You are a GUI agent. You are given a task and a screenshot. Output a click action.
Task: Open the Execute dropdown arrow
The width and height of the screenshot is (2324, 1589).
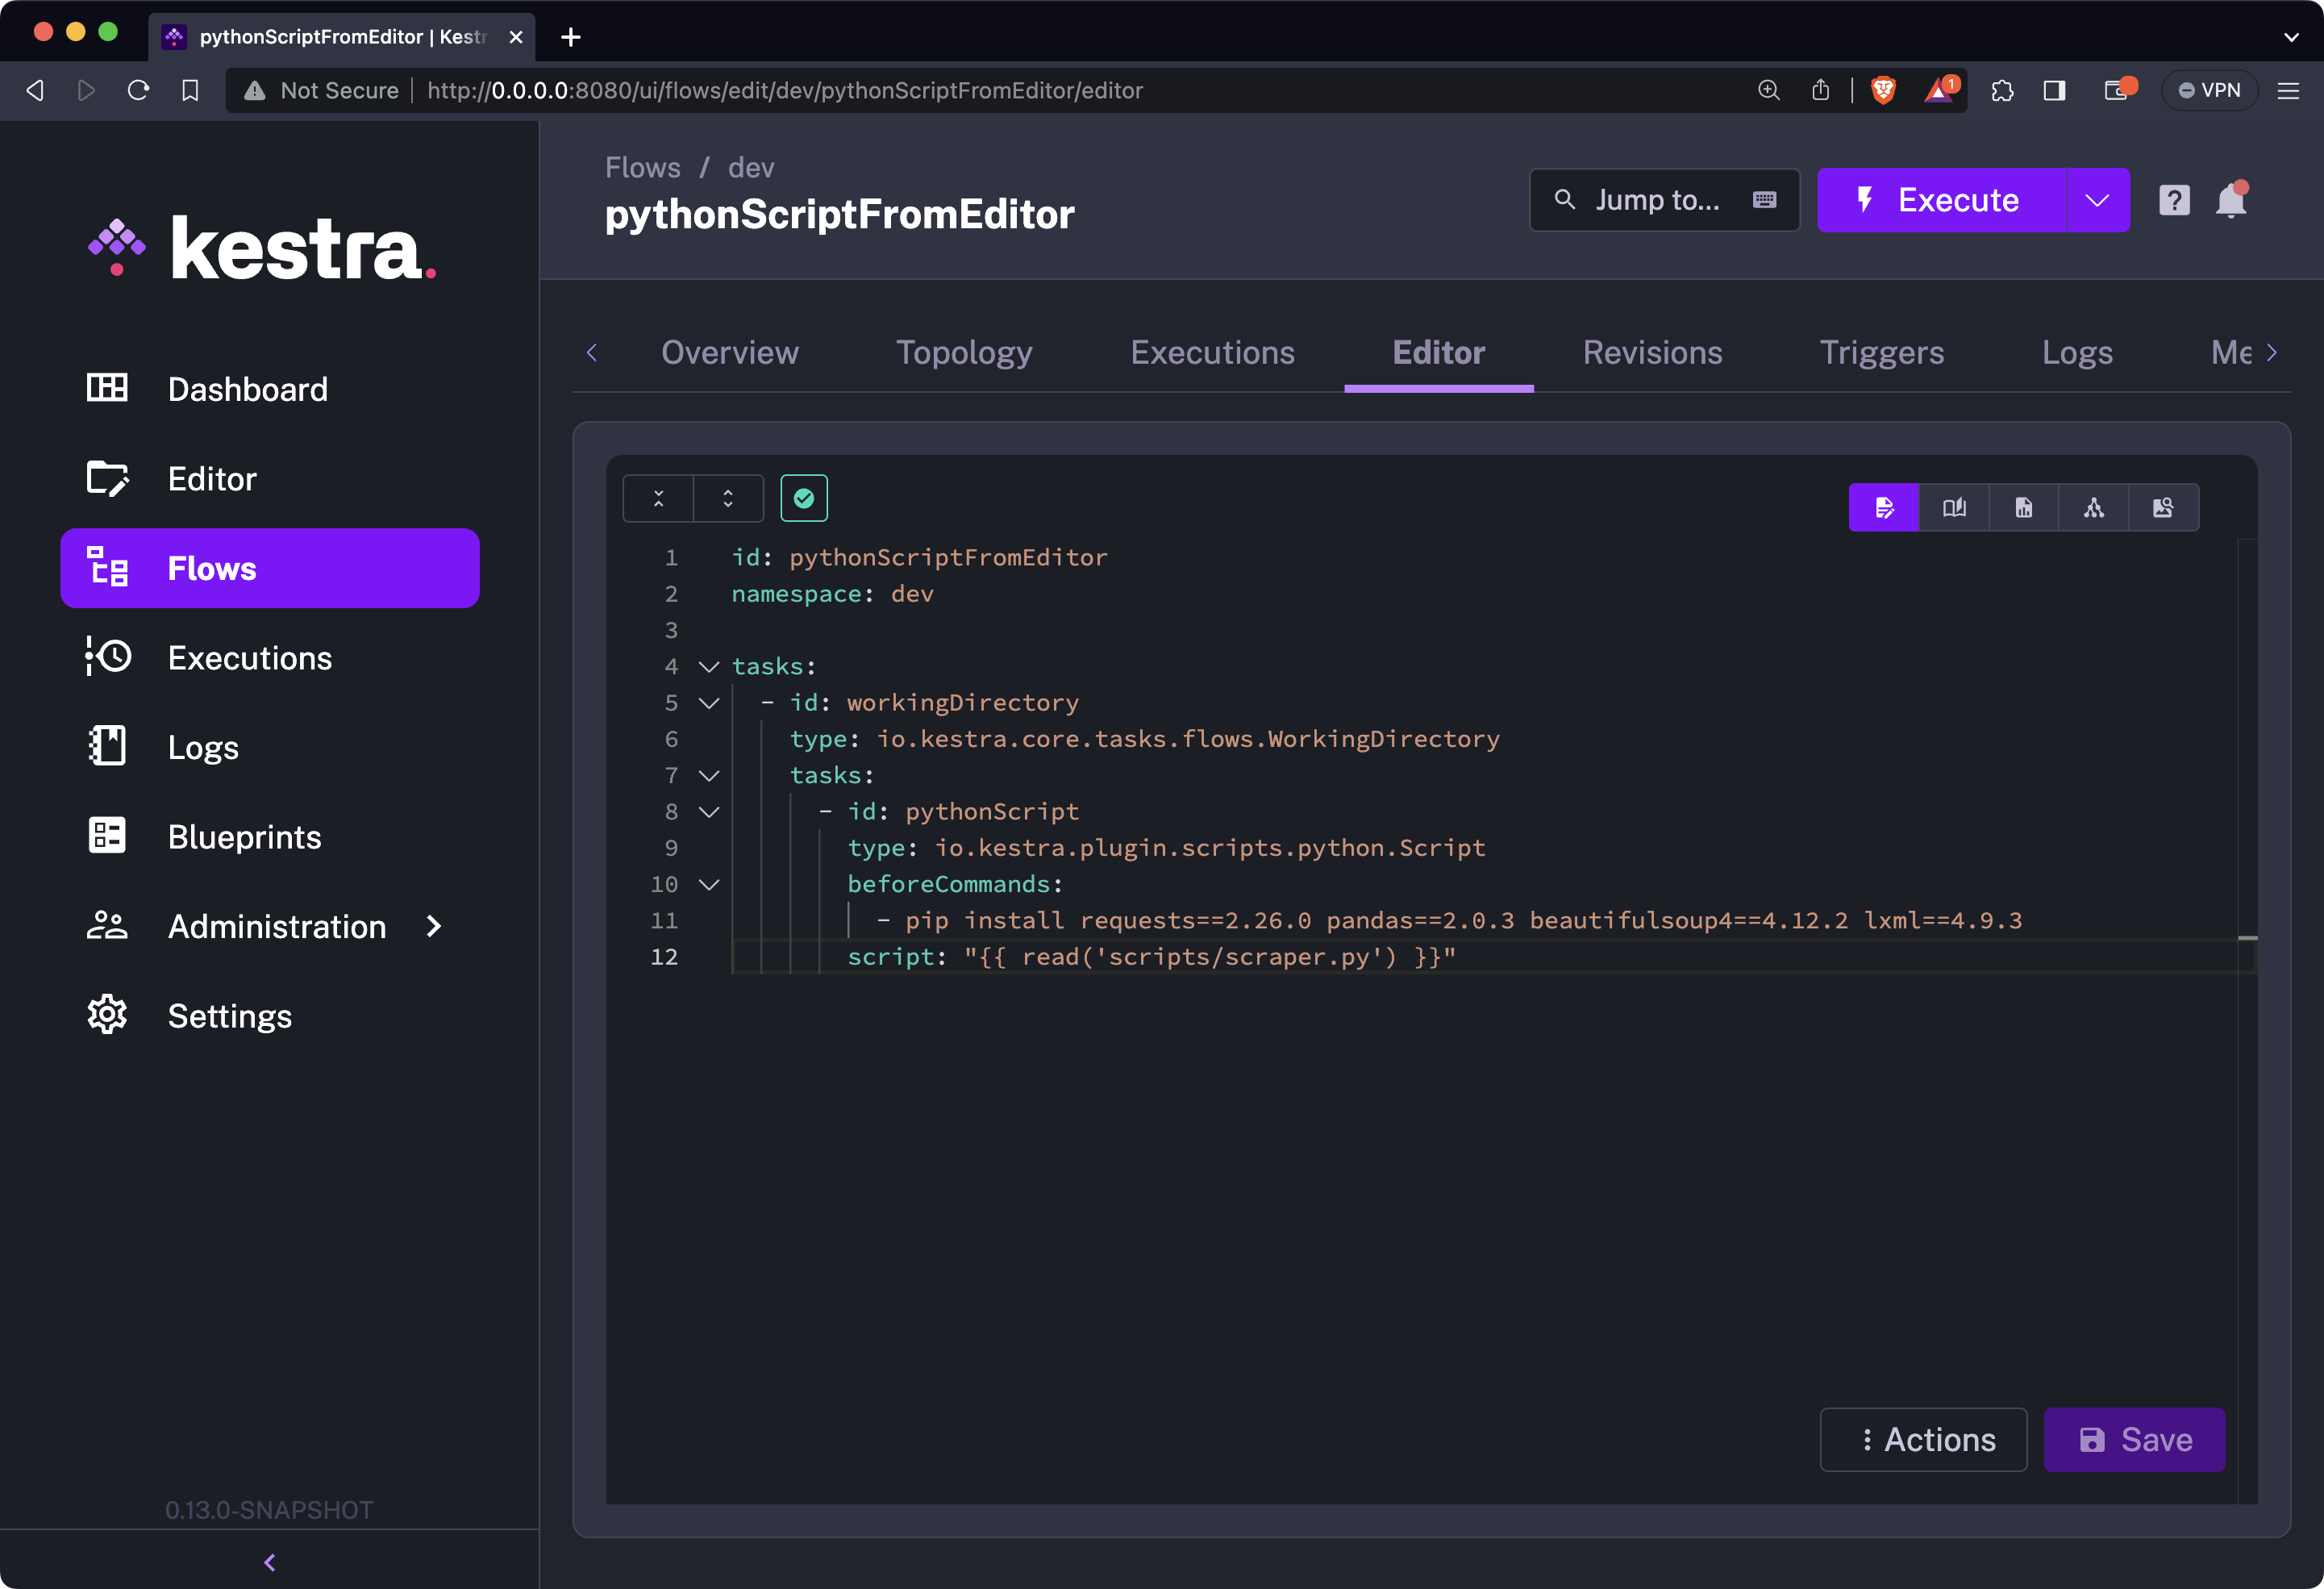coord(2097,200)
